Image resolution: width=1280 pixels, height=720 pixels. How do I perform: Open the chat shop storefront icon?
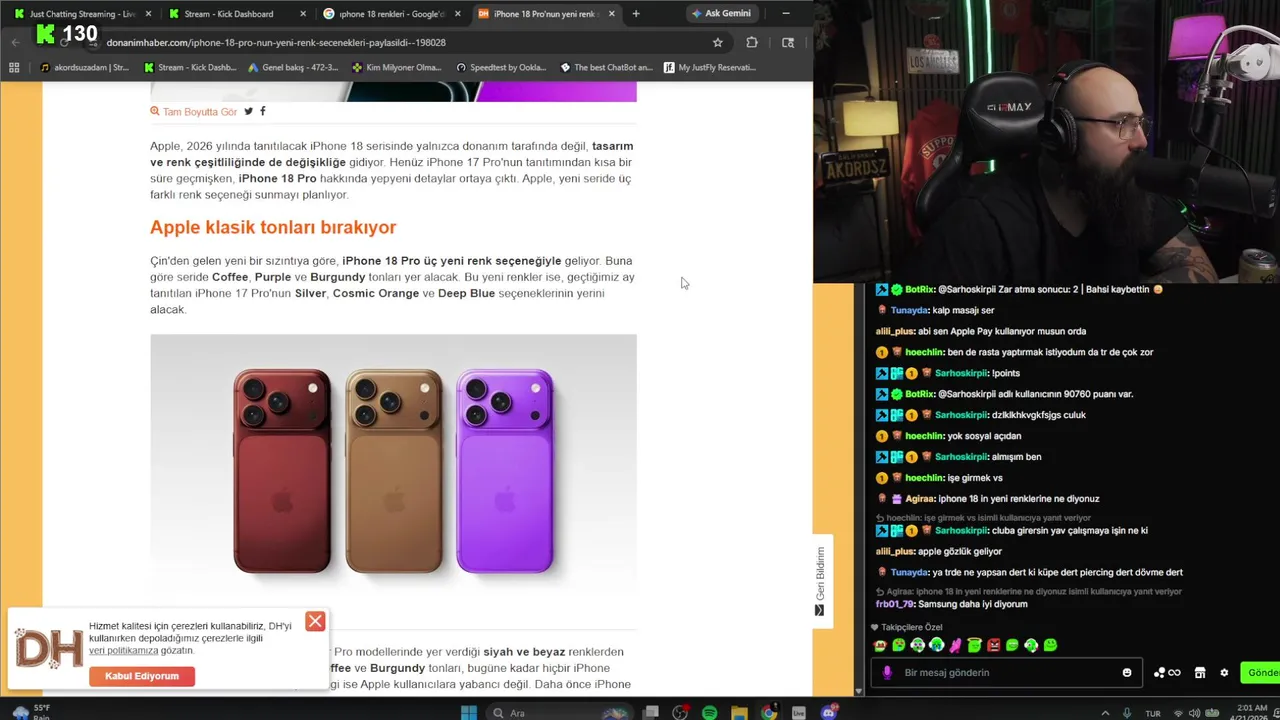click(1200, 673)
